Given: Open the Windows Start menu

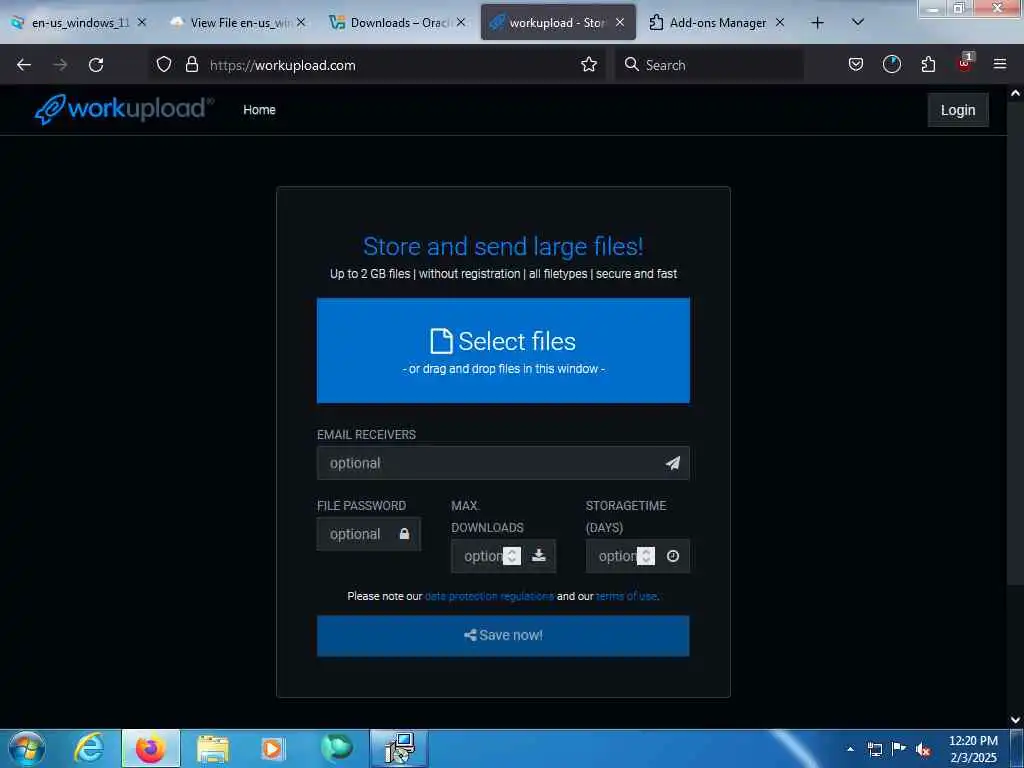Looking at the screenshot, I should coord(27,748).
